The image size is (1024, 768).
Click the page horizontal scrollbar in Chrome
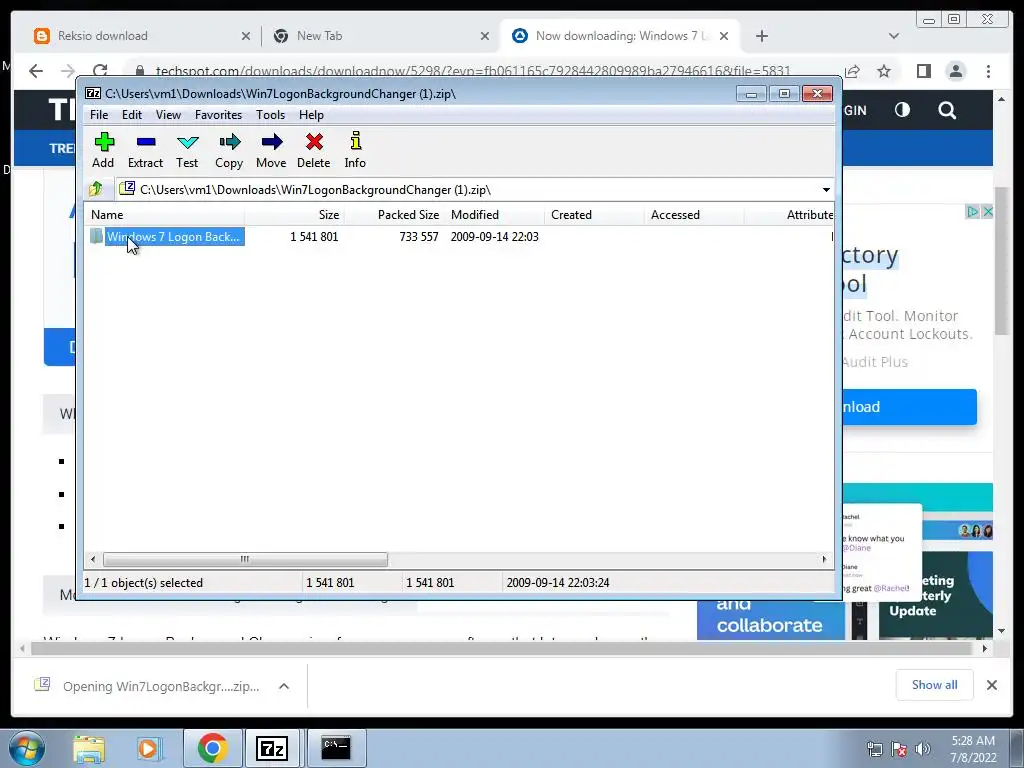[x=503, y=648]
